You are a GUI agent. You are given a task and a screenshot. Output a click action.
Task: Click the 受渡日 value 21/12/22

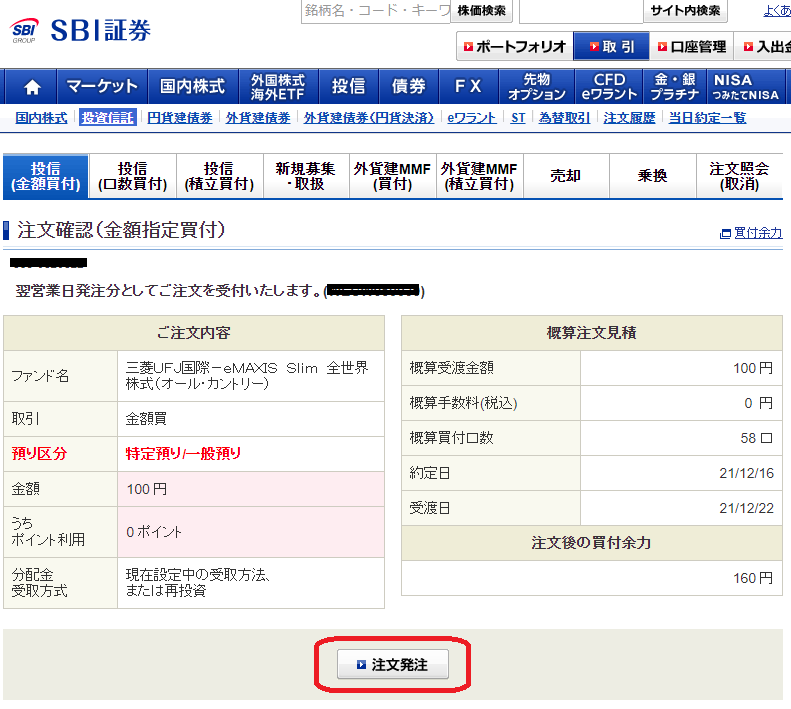(747, 508)
